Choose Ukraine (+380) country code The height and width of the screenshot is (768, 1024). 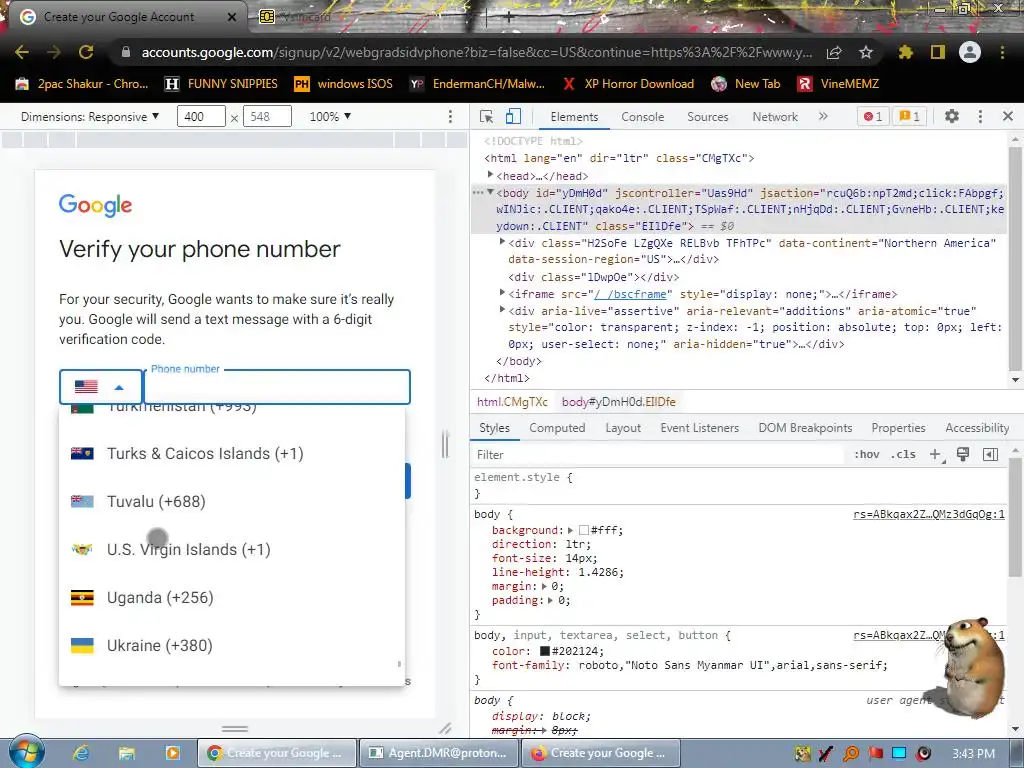(232, 645)
